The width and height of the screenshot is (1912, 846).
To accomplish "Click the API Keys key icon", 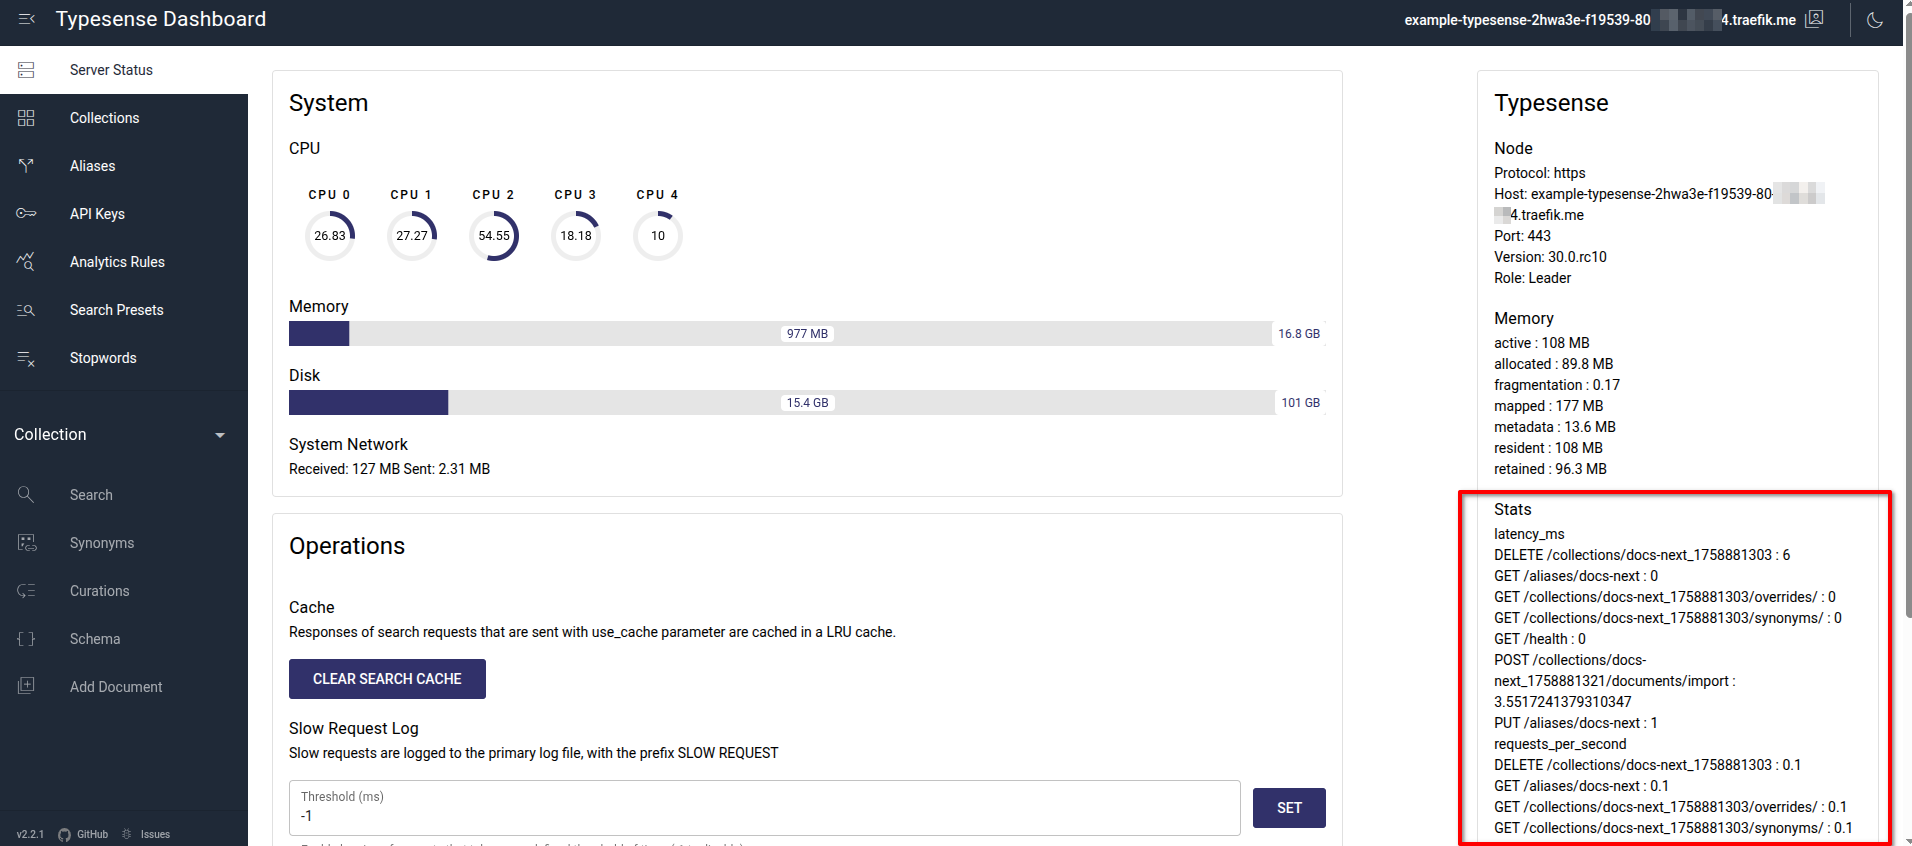I will point(26,214).
